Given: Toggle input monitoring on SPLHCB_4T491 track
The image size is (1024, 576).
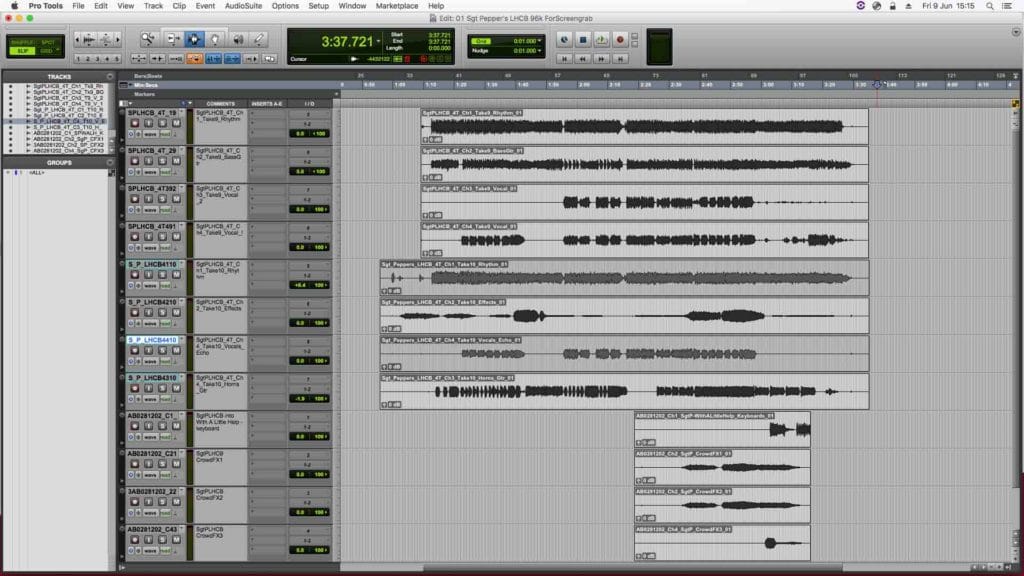Looking at the screenshot, I should click(149, 237).
